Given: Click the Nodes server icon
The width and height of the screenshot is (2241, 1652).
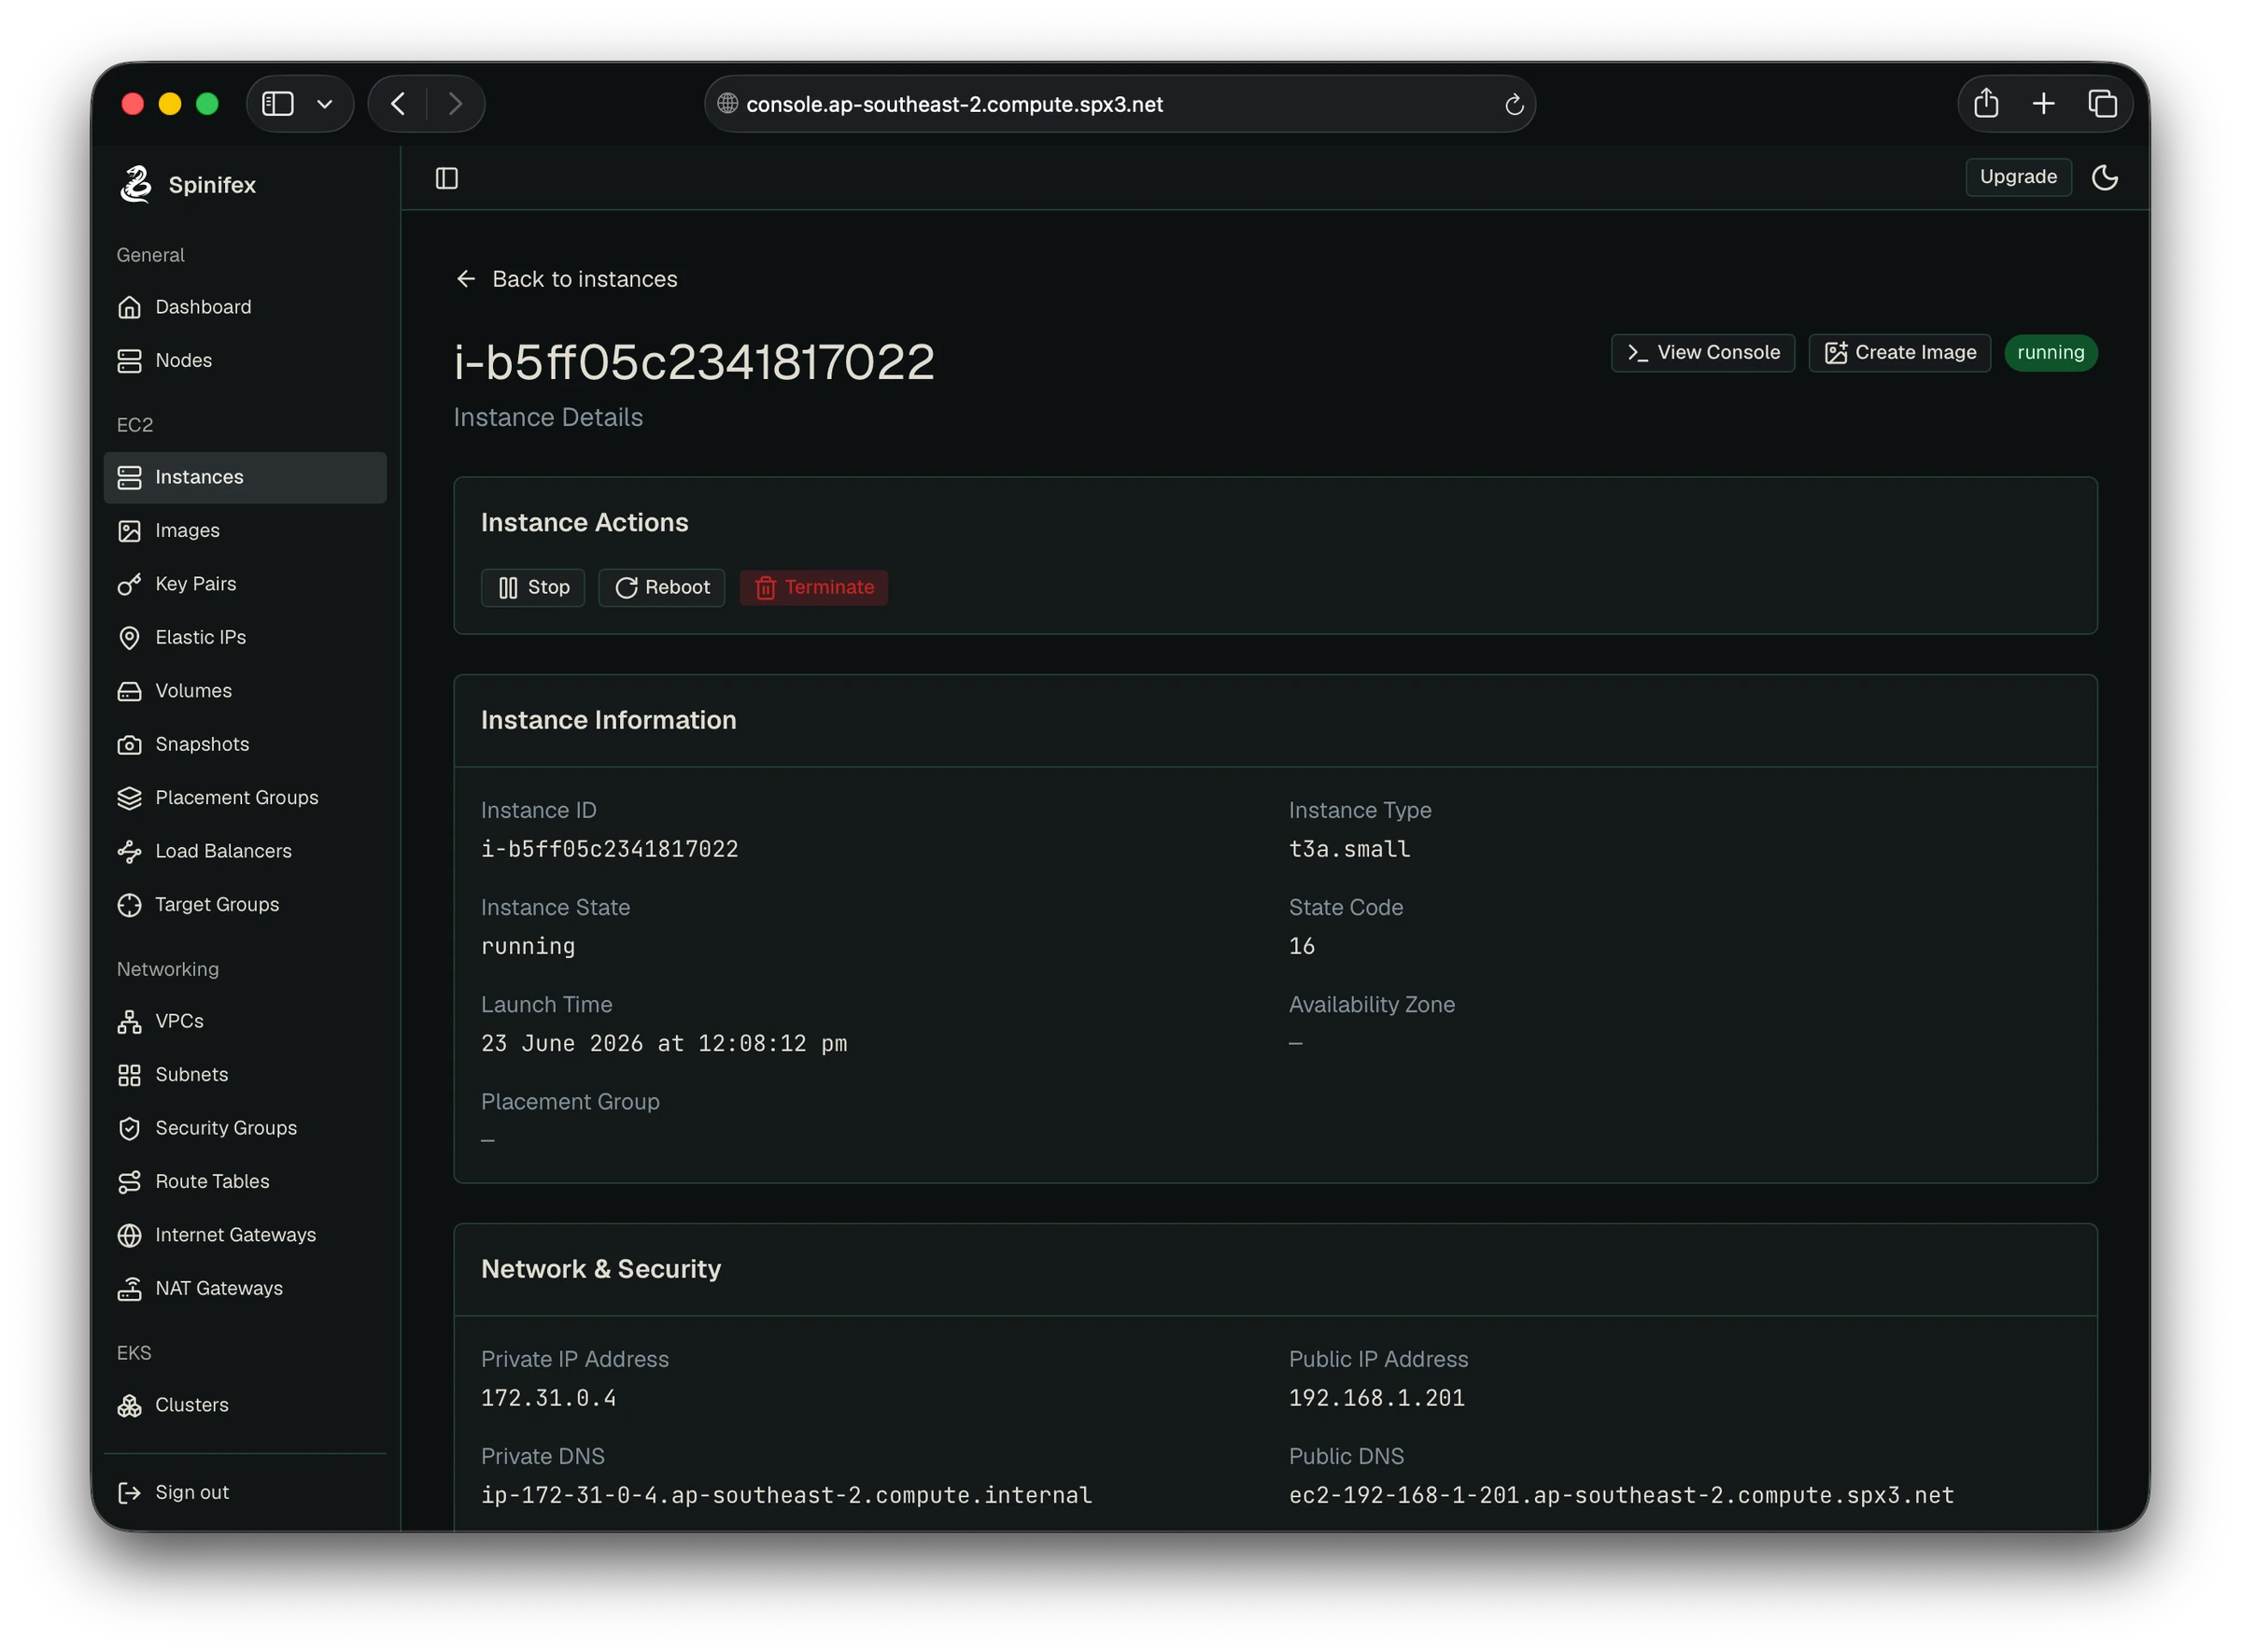Looking at the screenshot, I should [129, 361].
